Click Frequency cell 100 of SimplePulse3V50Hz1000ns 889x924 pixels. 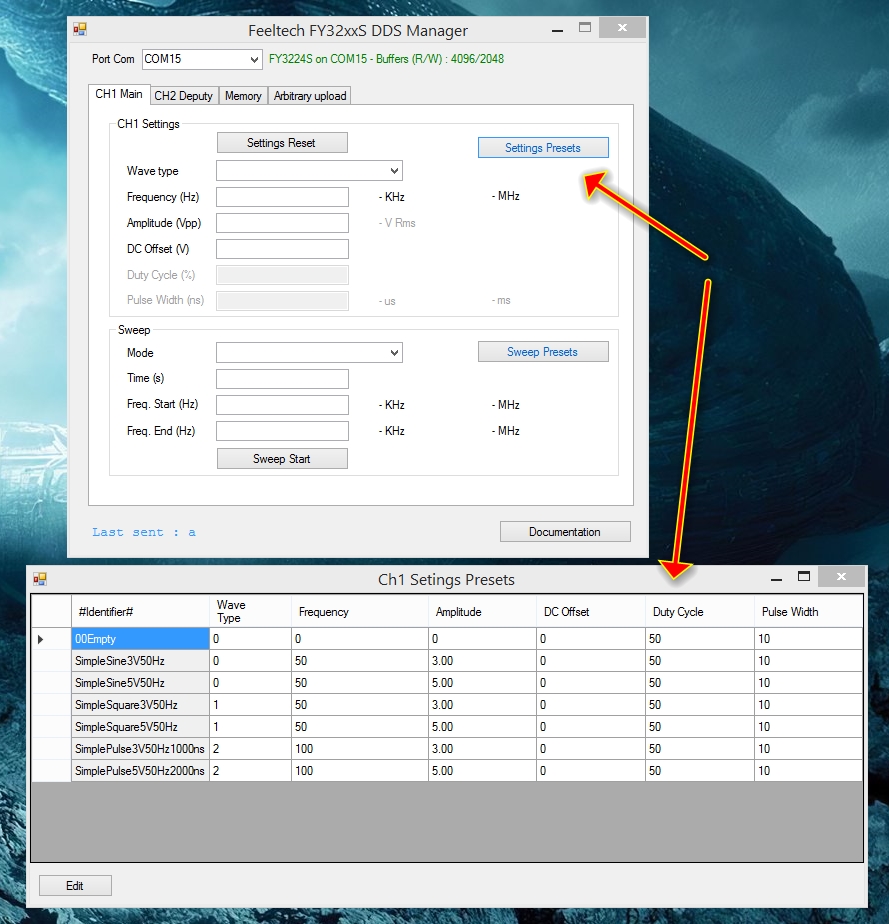[x=360, y=749]
